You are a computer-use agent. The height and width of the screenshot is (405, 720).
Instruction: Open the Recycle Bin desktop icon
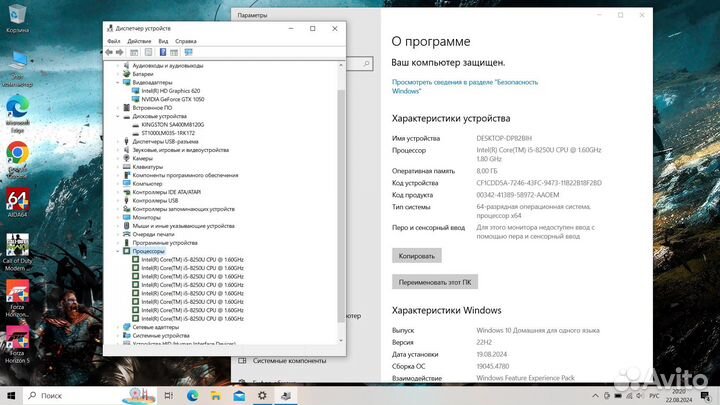[x=17, y=19]
